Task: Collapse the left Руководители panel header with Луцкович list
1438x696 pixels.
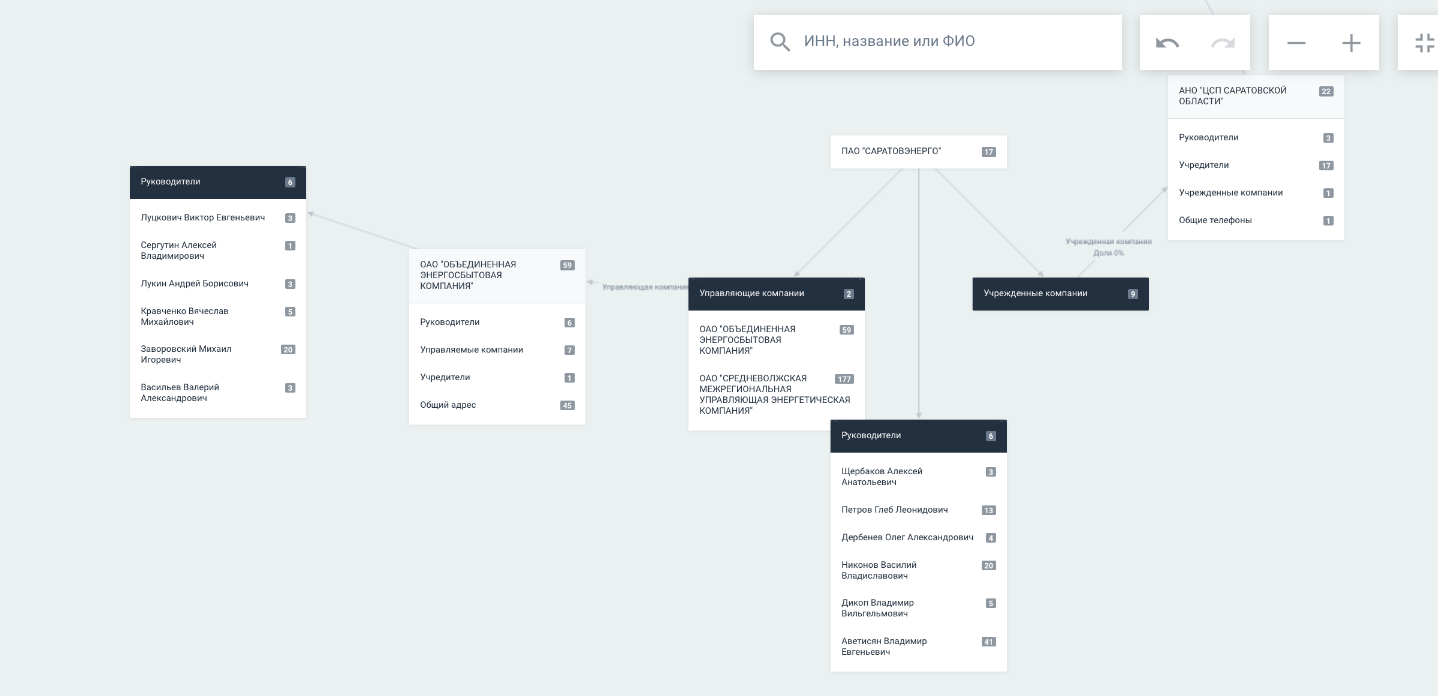Action: [218, 182]
